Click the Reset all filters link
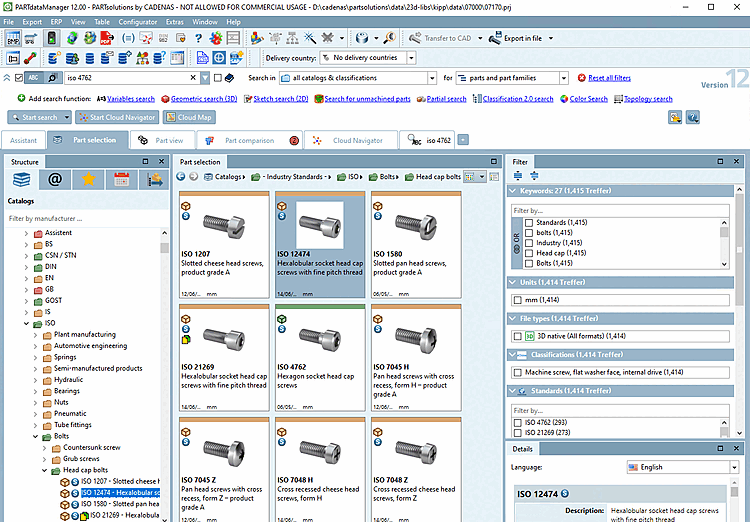 (x=609, y=77)
